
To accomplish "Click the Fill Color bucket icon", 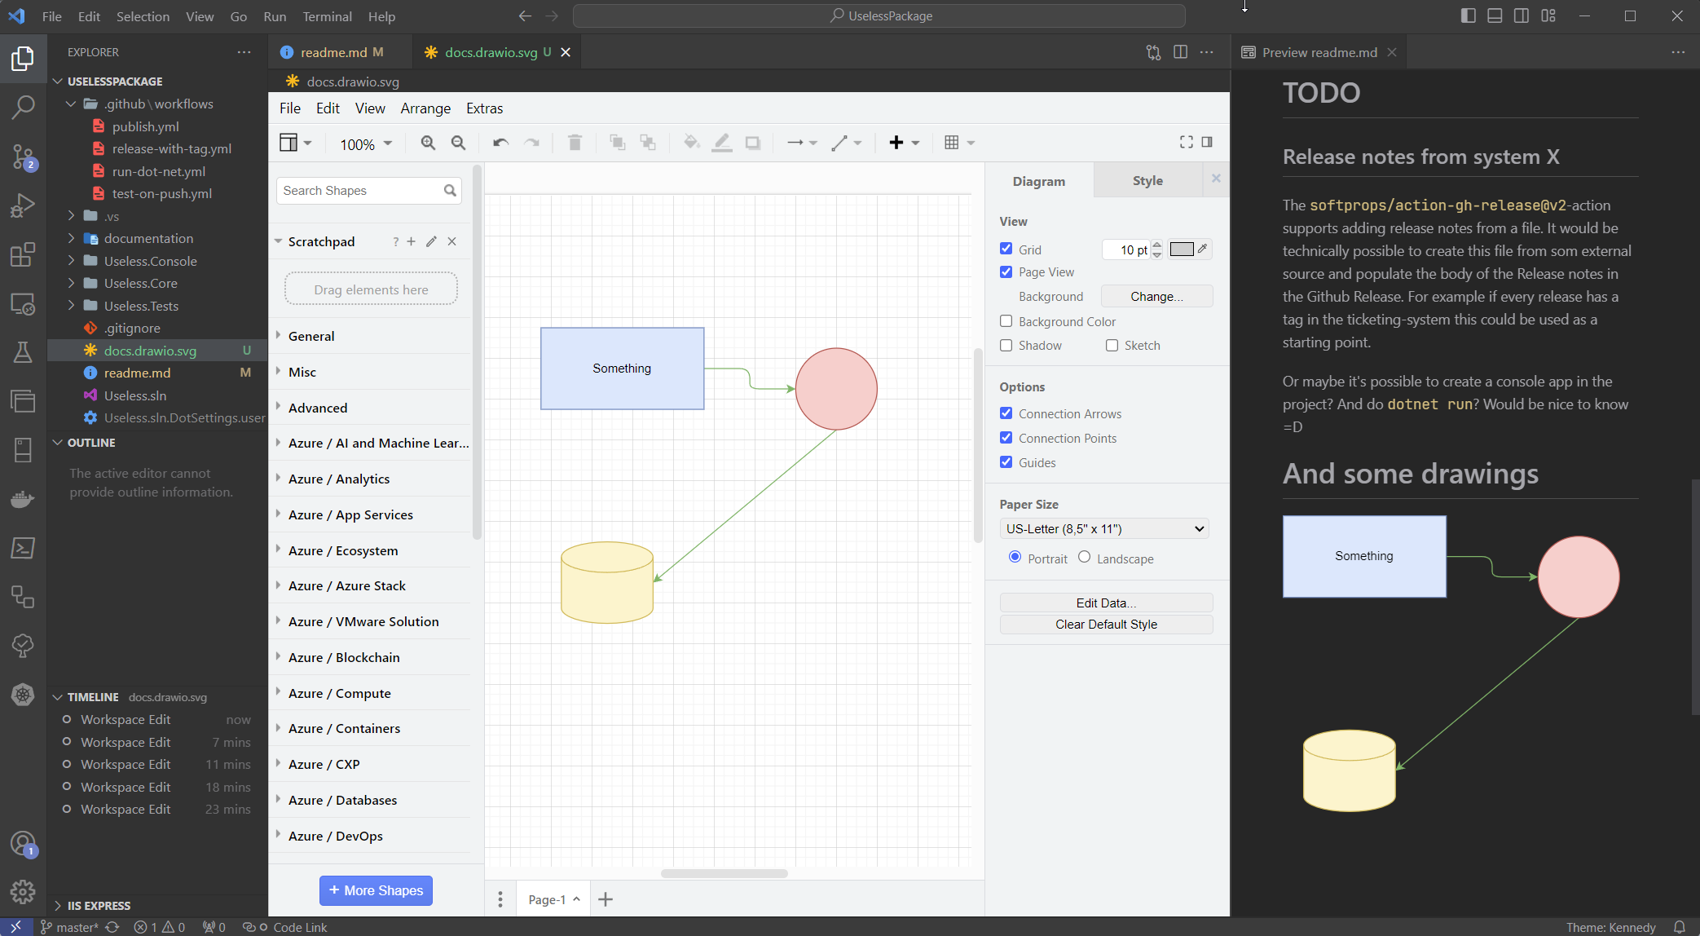I will tap(691, 143).
